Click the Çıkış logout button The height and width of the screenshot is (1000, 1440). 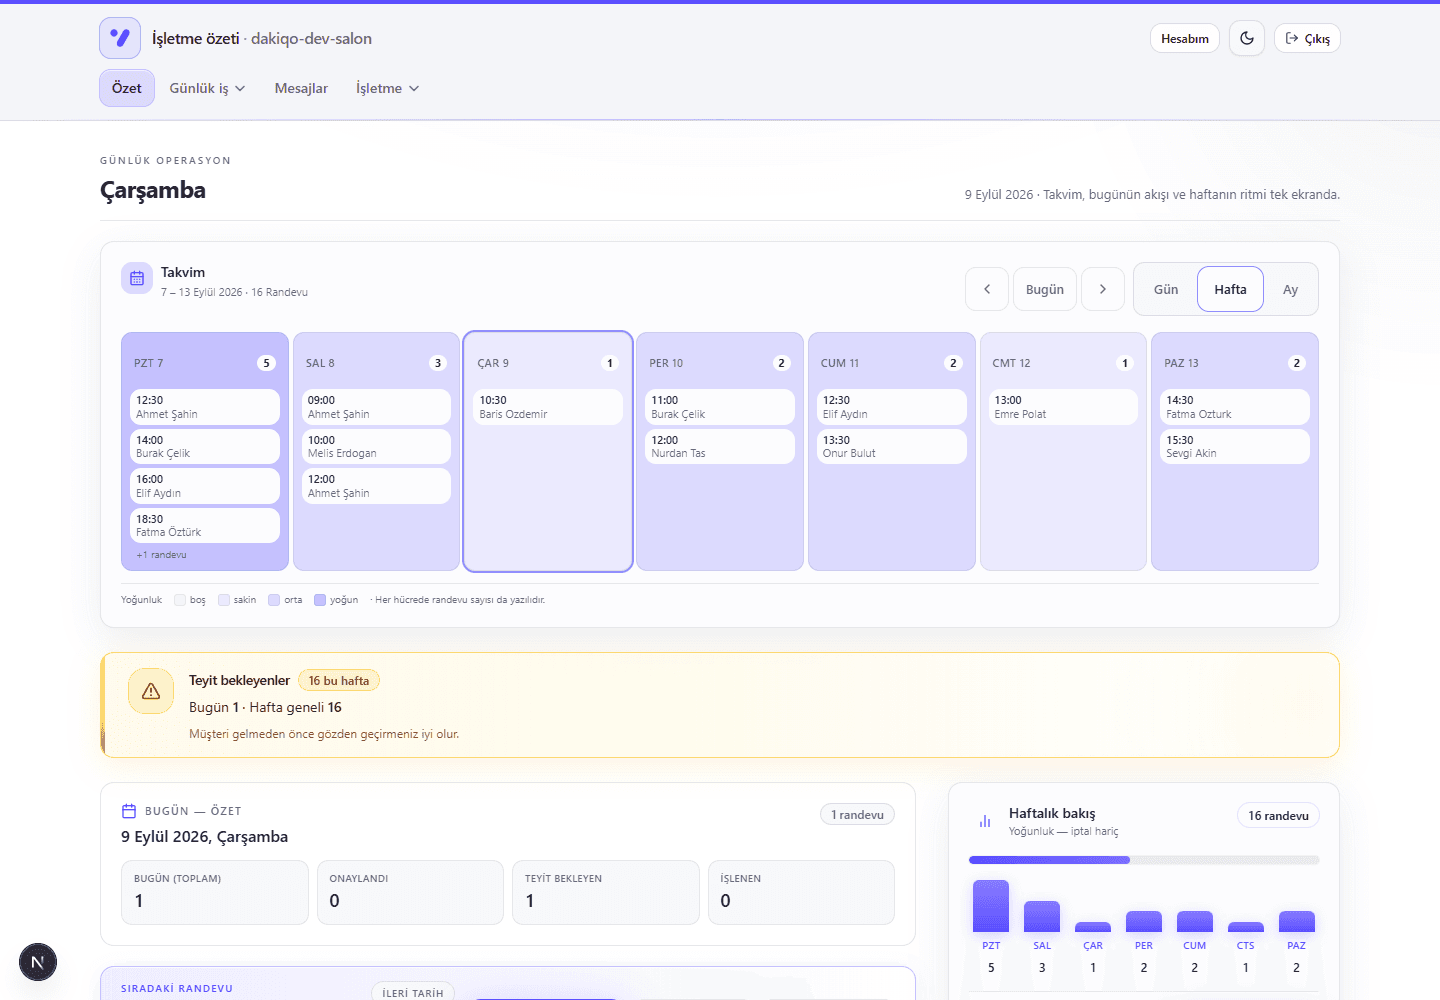[x=1307, y=38]
